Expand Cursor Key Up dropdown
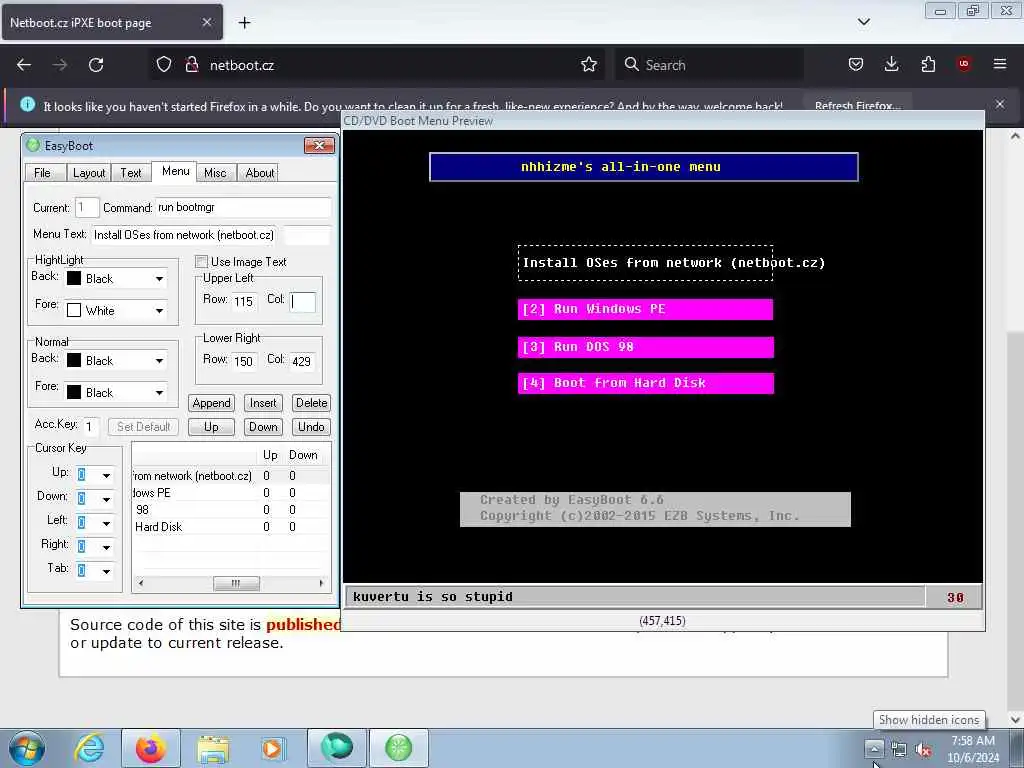Viewport: 1024px width, 768px height. click(106, 475)
